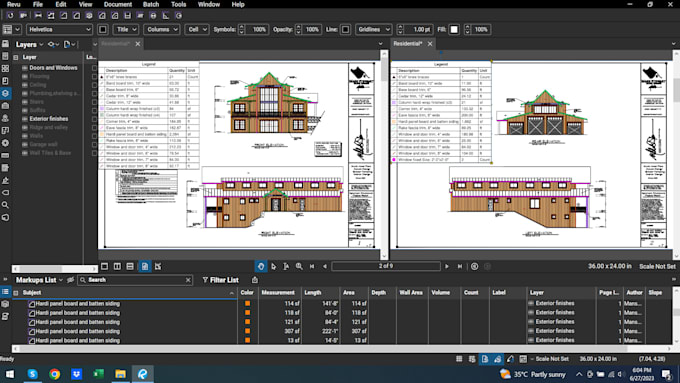This screenshot has width=680, height=383.
Task: Click the Filter List button
Action: [x=220, y=280]
